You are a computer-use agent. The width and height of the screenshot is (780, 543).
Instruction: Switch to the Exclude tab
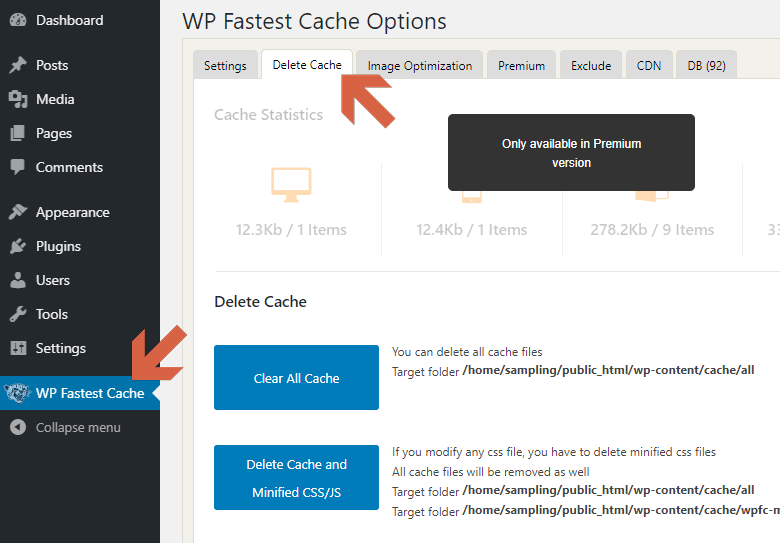(x=591, y=65)
